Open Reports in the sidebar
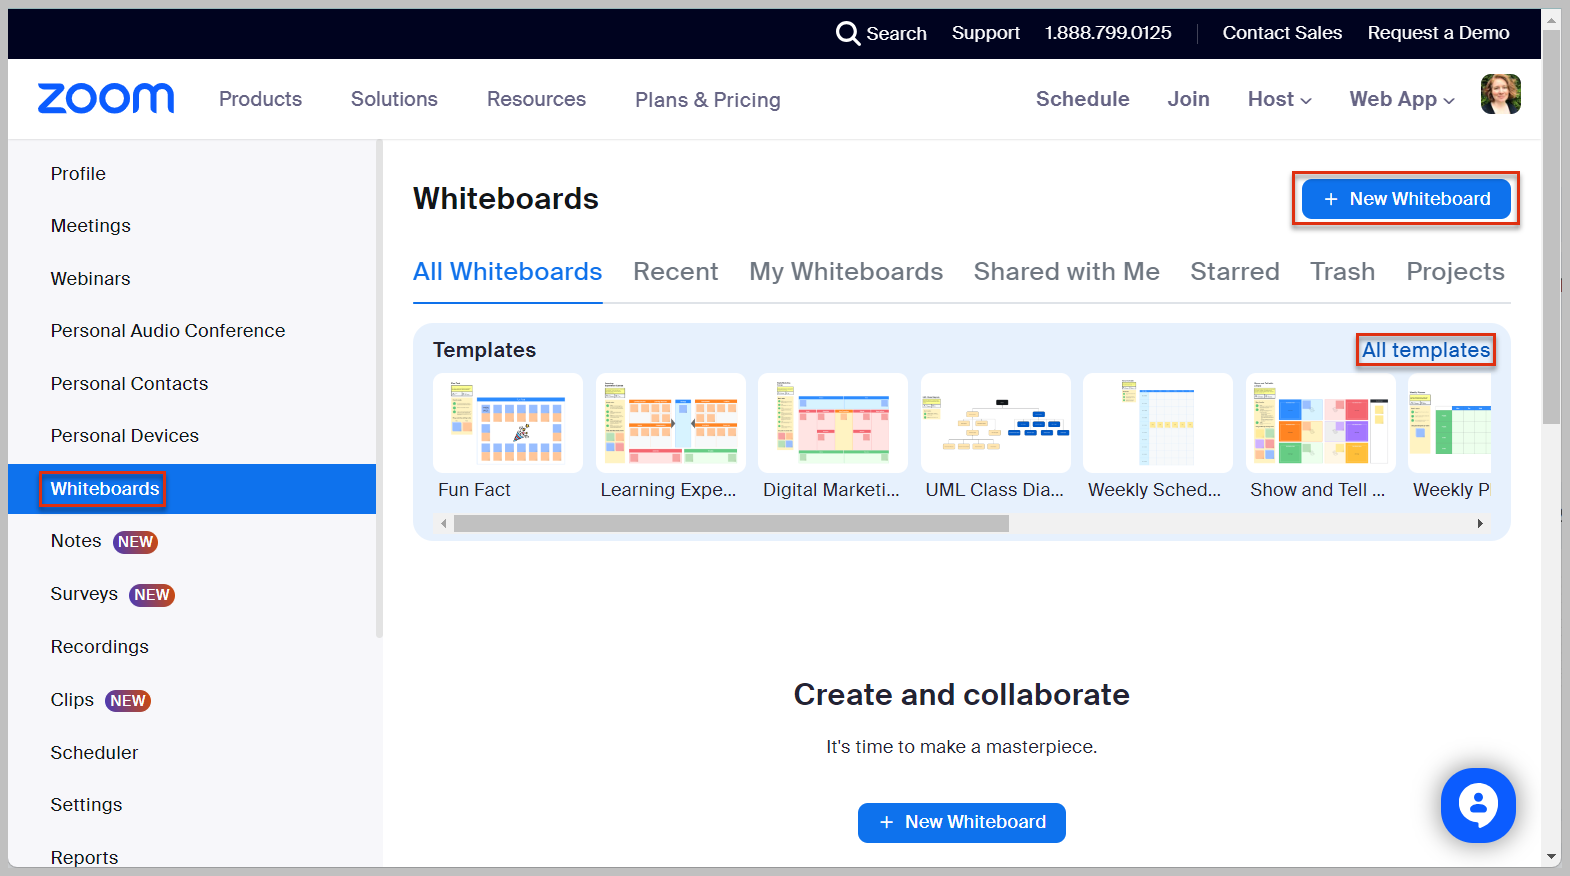This screenshot has width=1570, height=876. tap(85, 858)
